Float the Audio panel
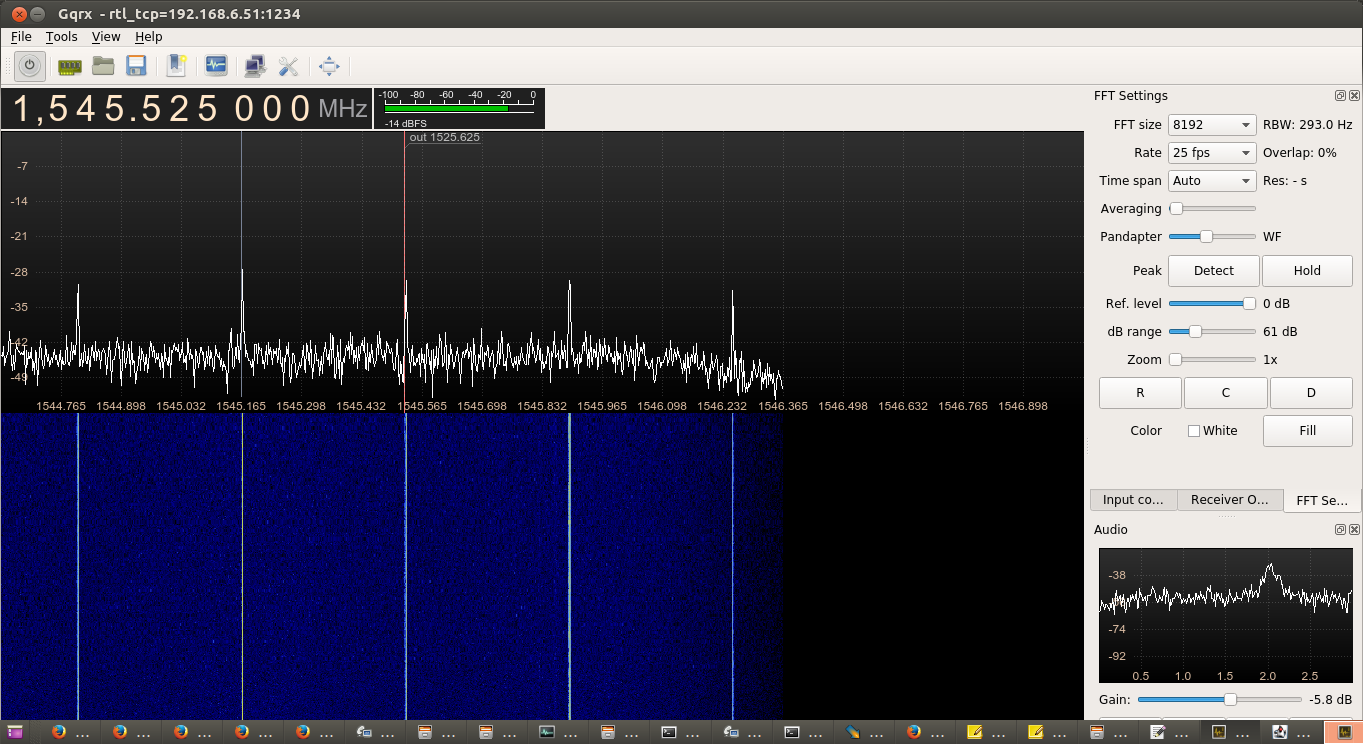 [x=1340, y=530]
